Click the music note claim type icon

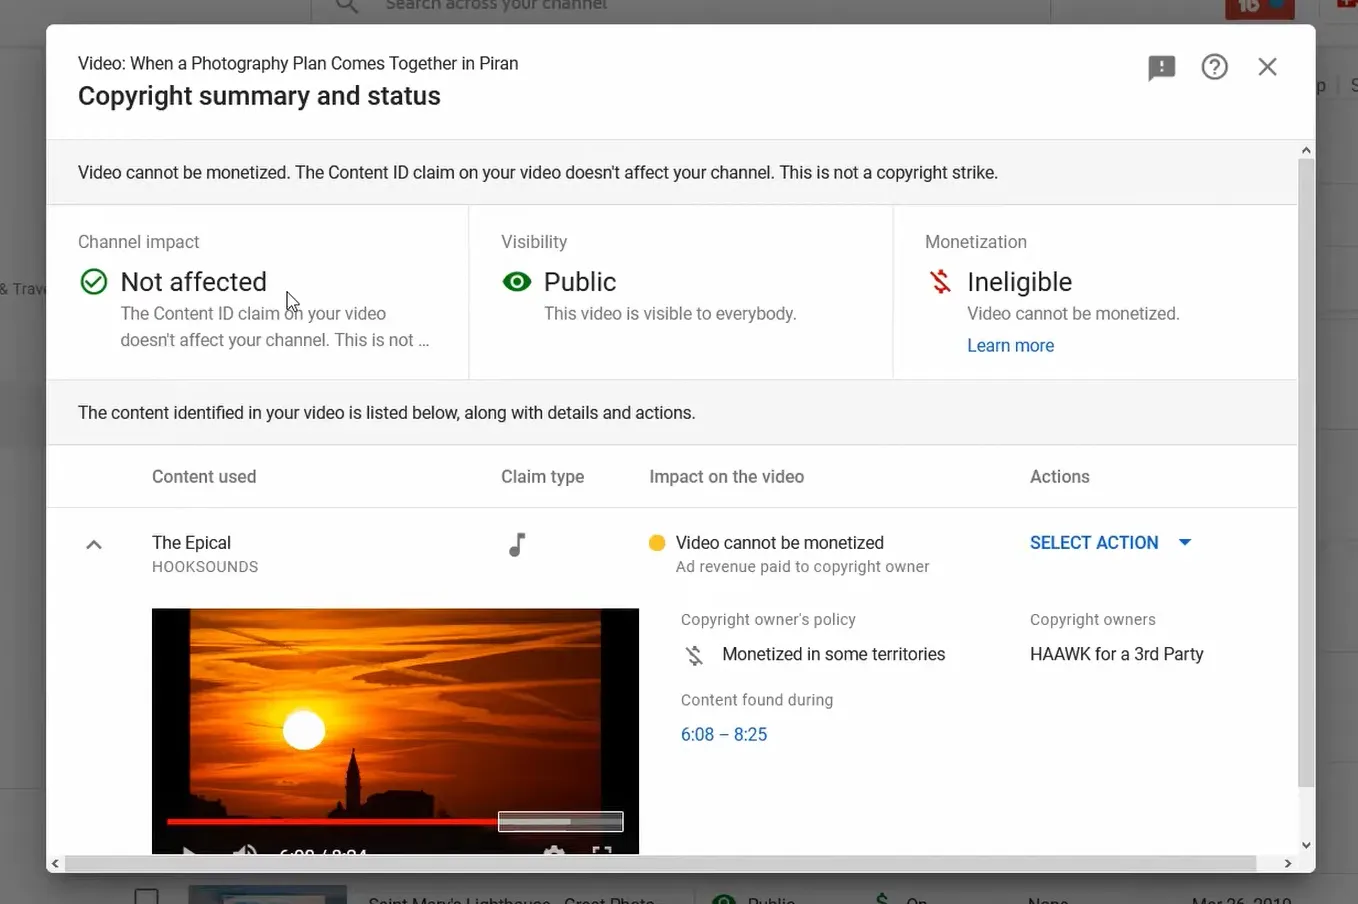517,544
